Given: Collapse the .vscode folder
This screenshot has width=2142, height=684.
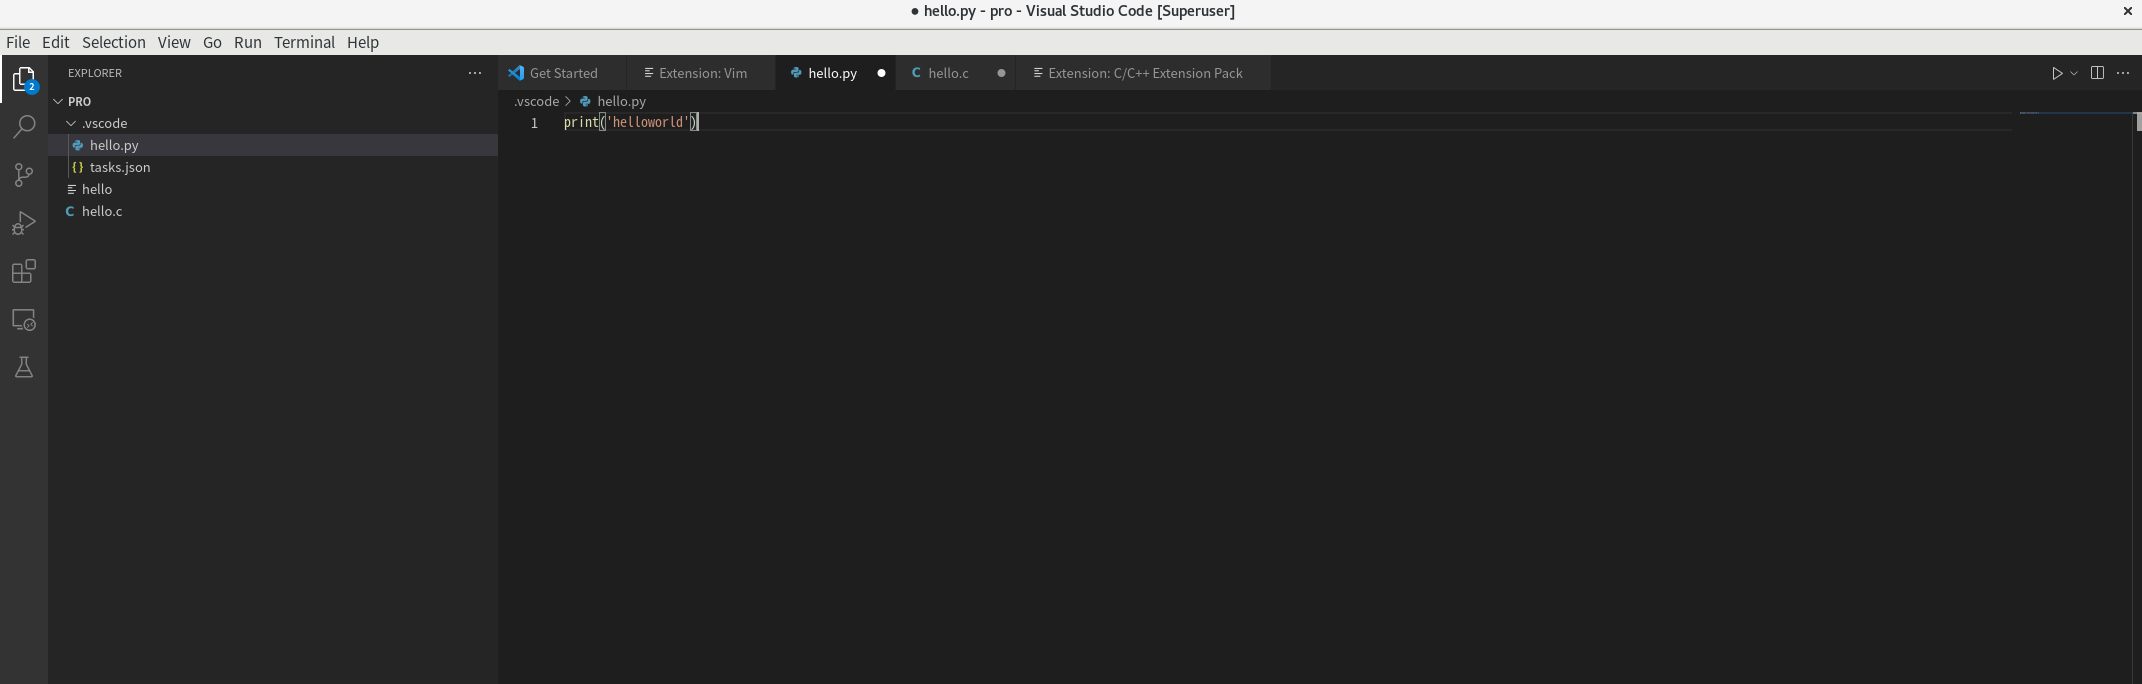Looking at the screenshot, I should (x=71, y=123).
